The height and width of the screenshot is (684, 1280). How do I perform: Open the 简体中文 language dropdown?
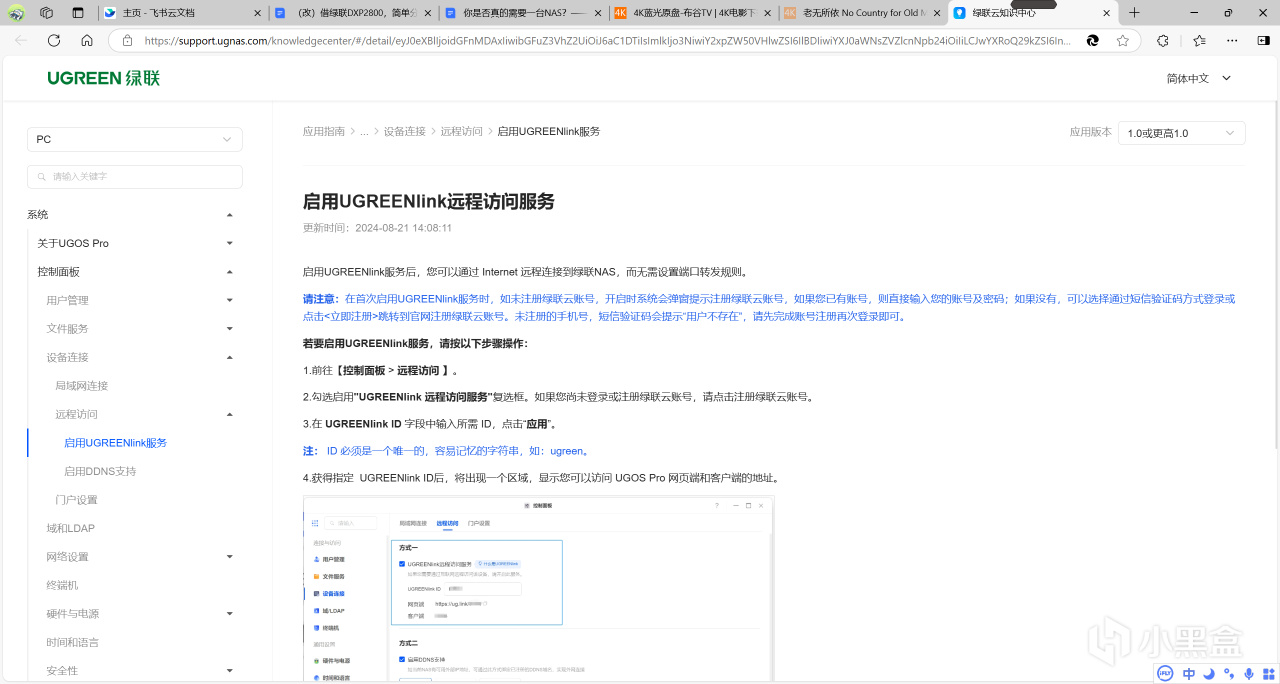(1199, 78)
